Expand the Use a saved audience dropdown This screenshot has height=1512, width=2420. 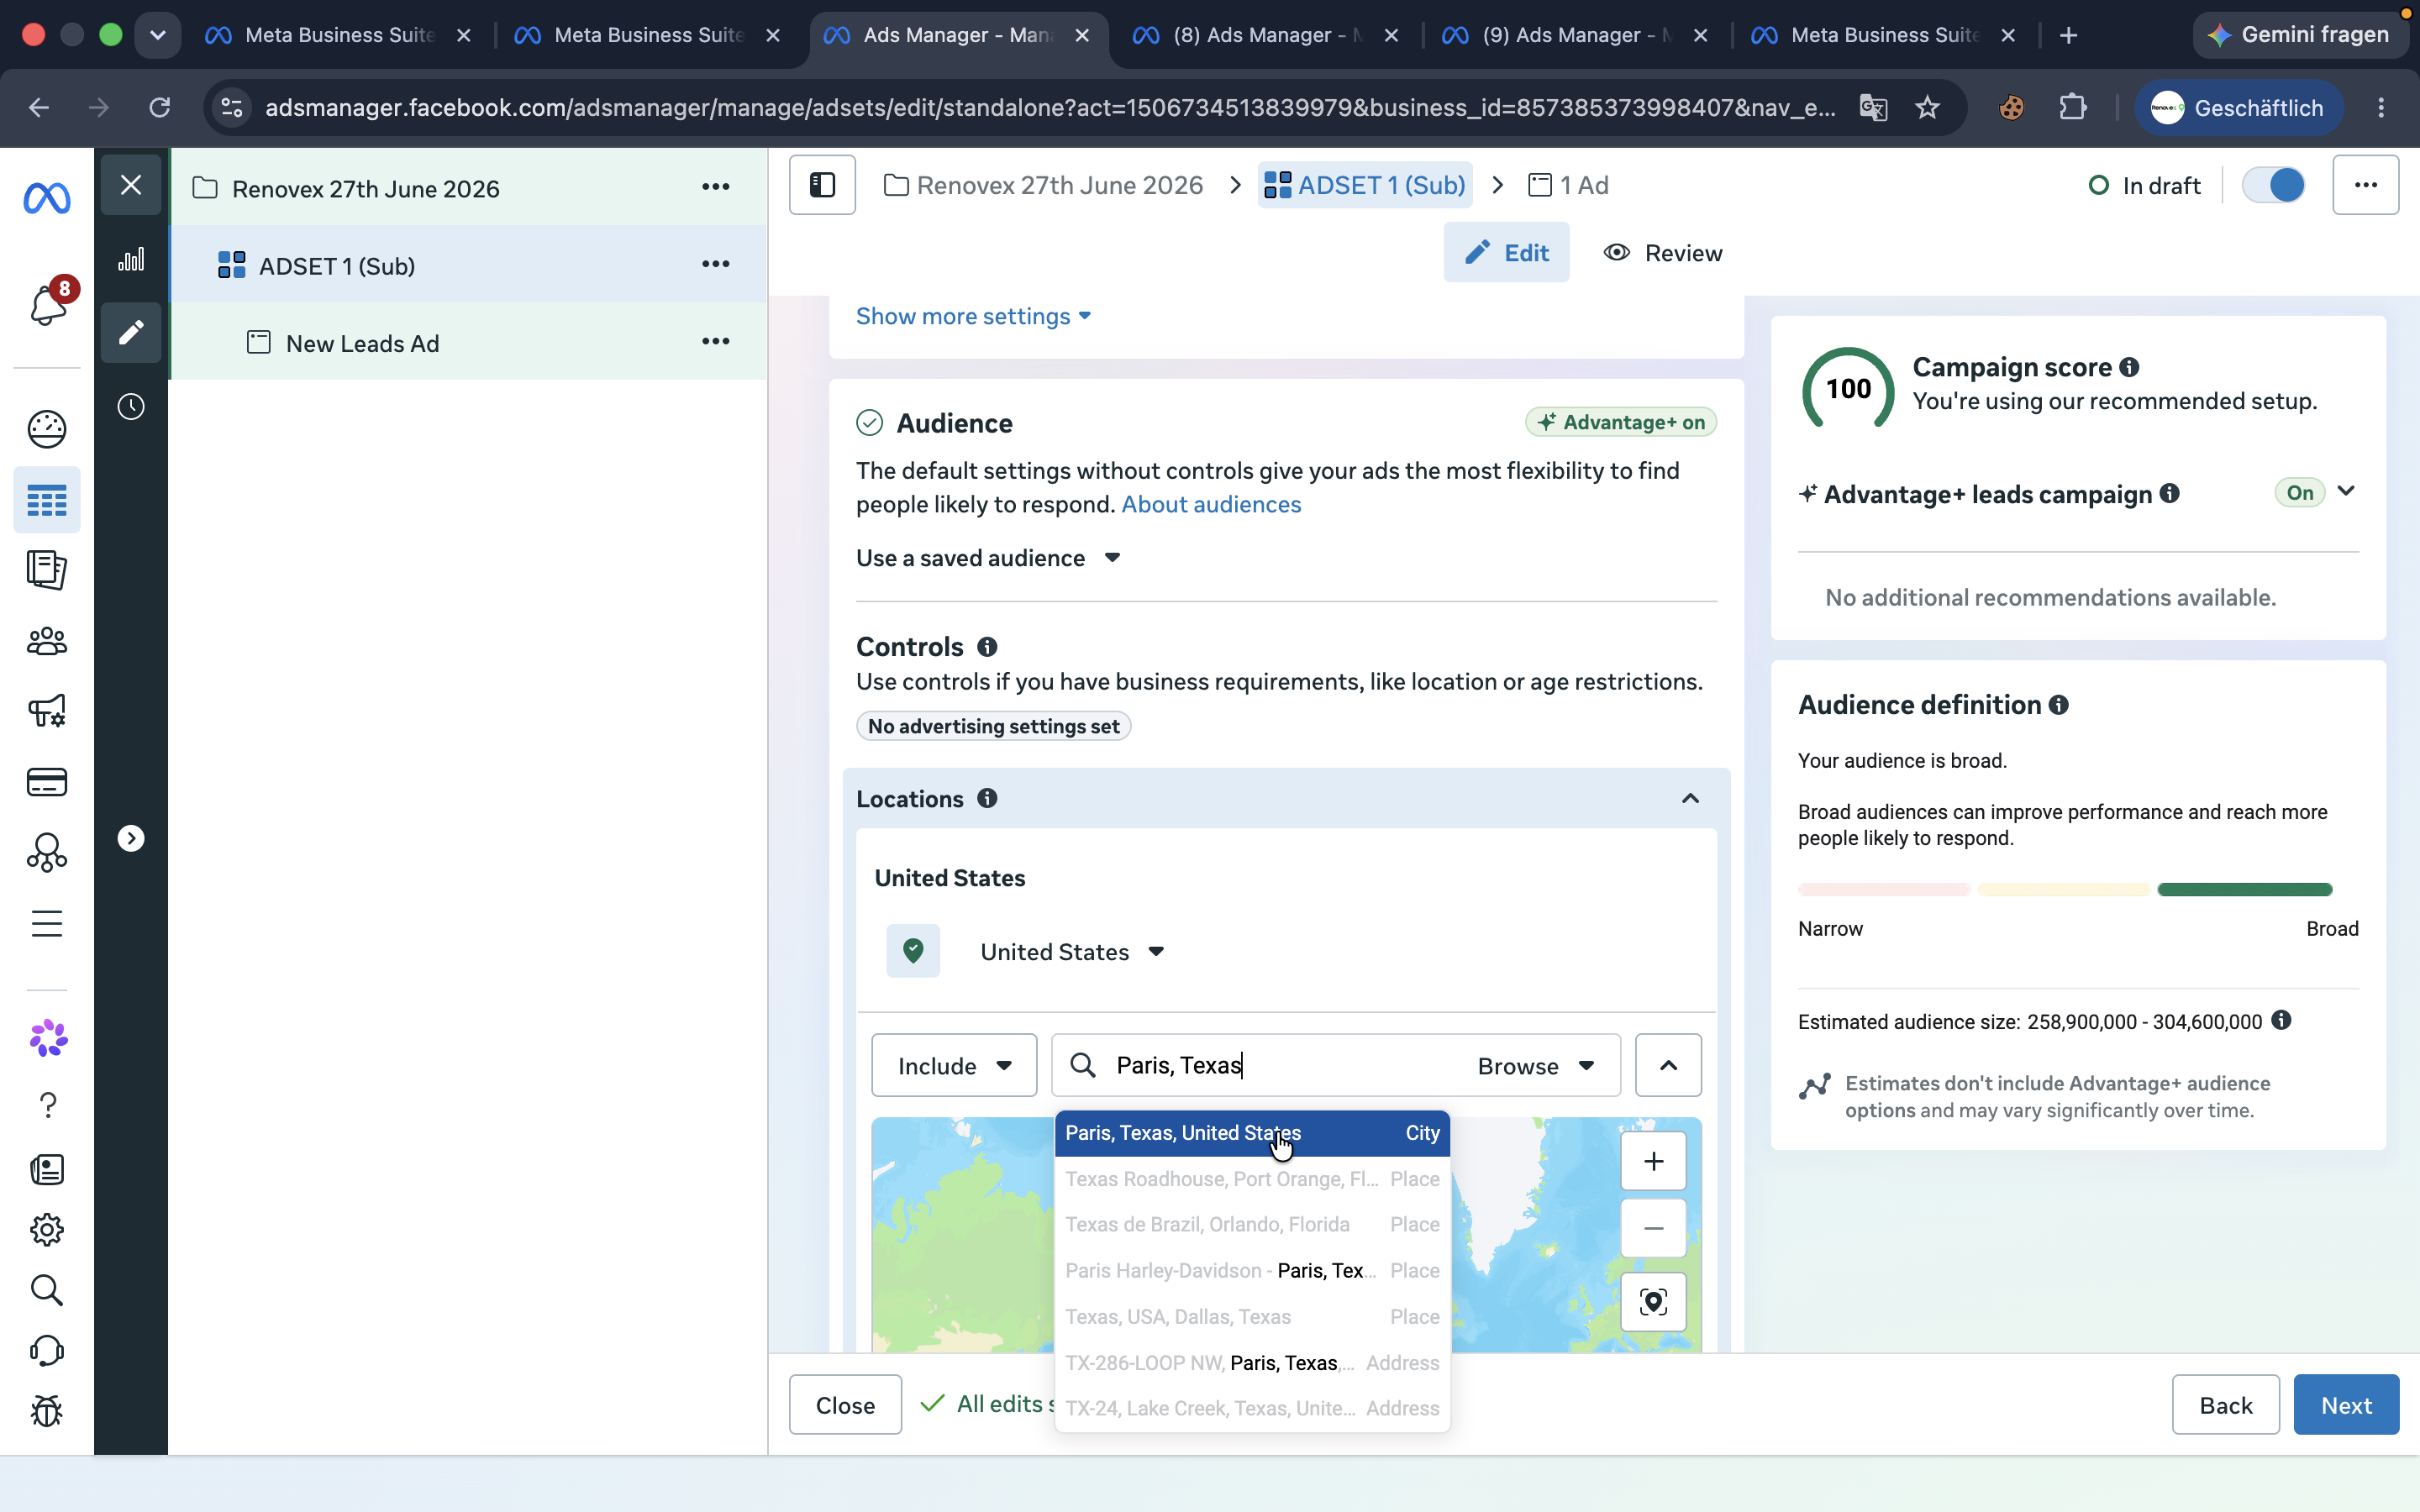click(988, 558)
